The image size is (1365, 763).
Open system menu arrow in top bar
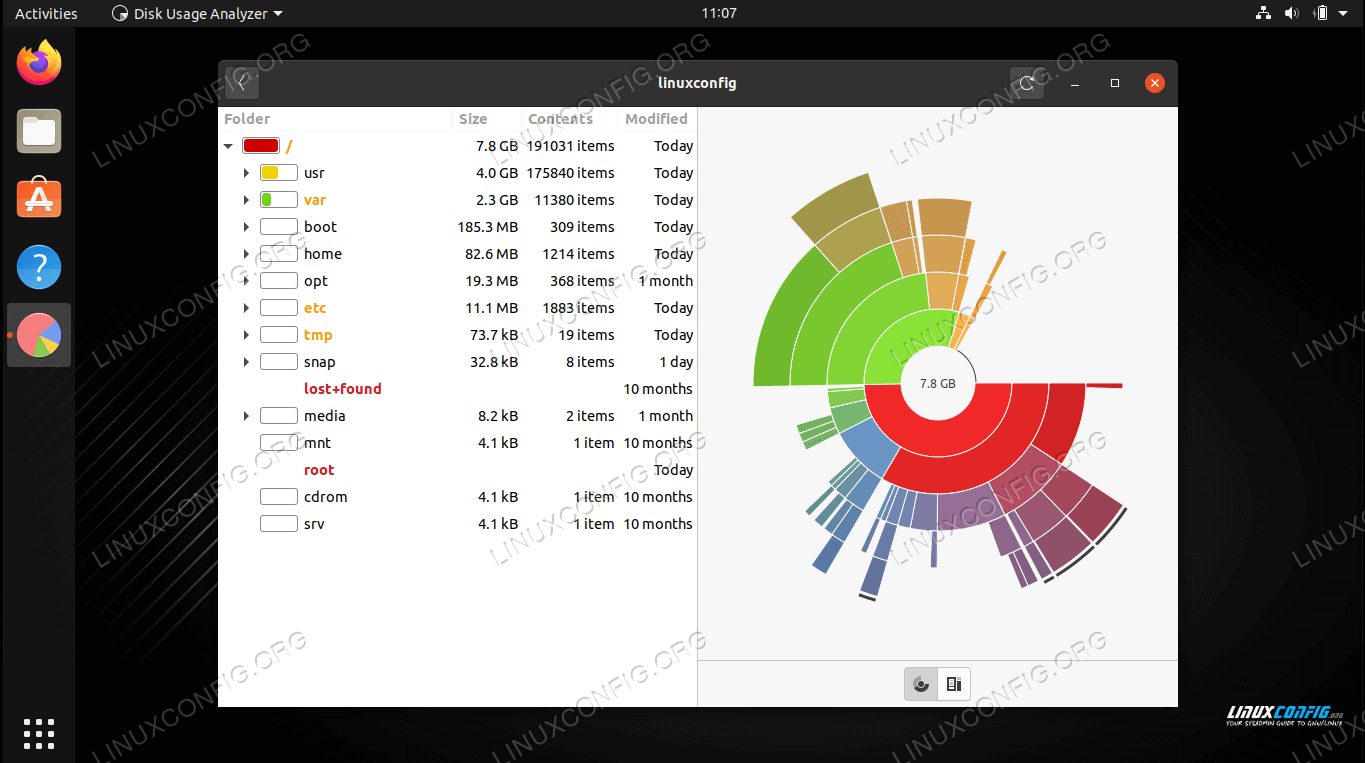click(1345, 14)
